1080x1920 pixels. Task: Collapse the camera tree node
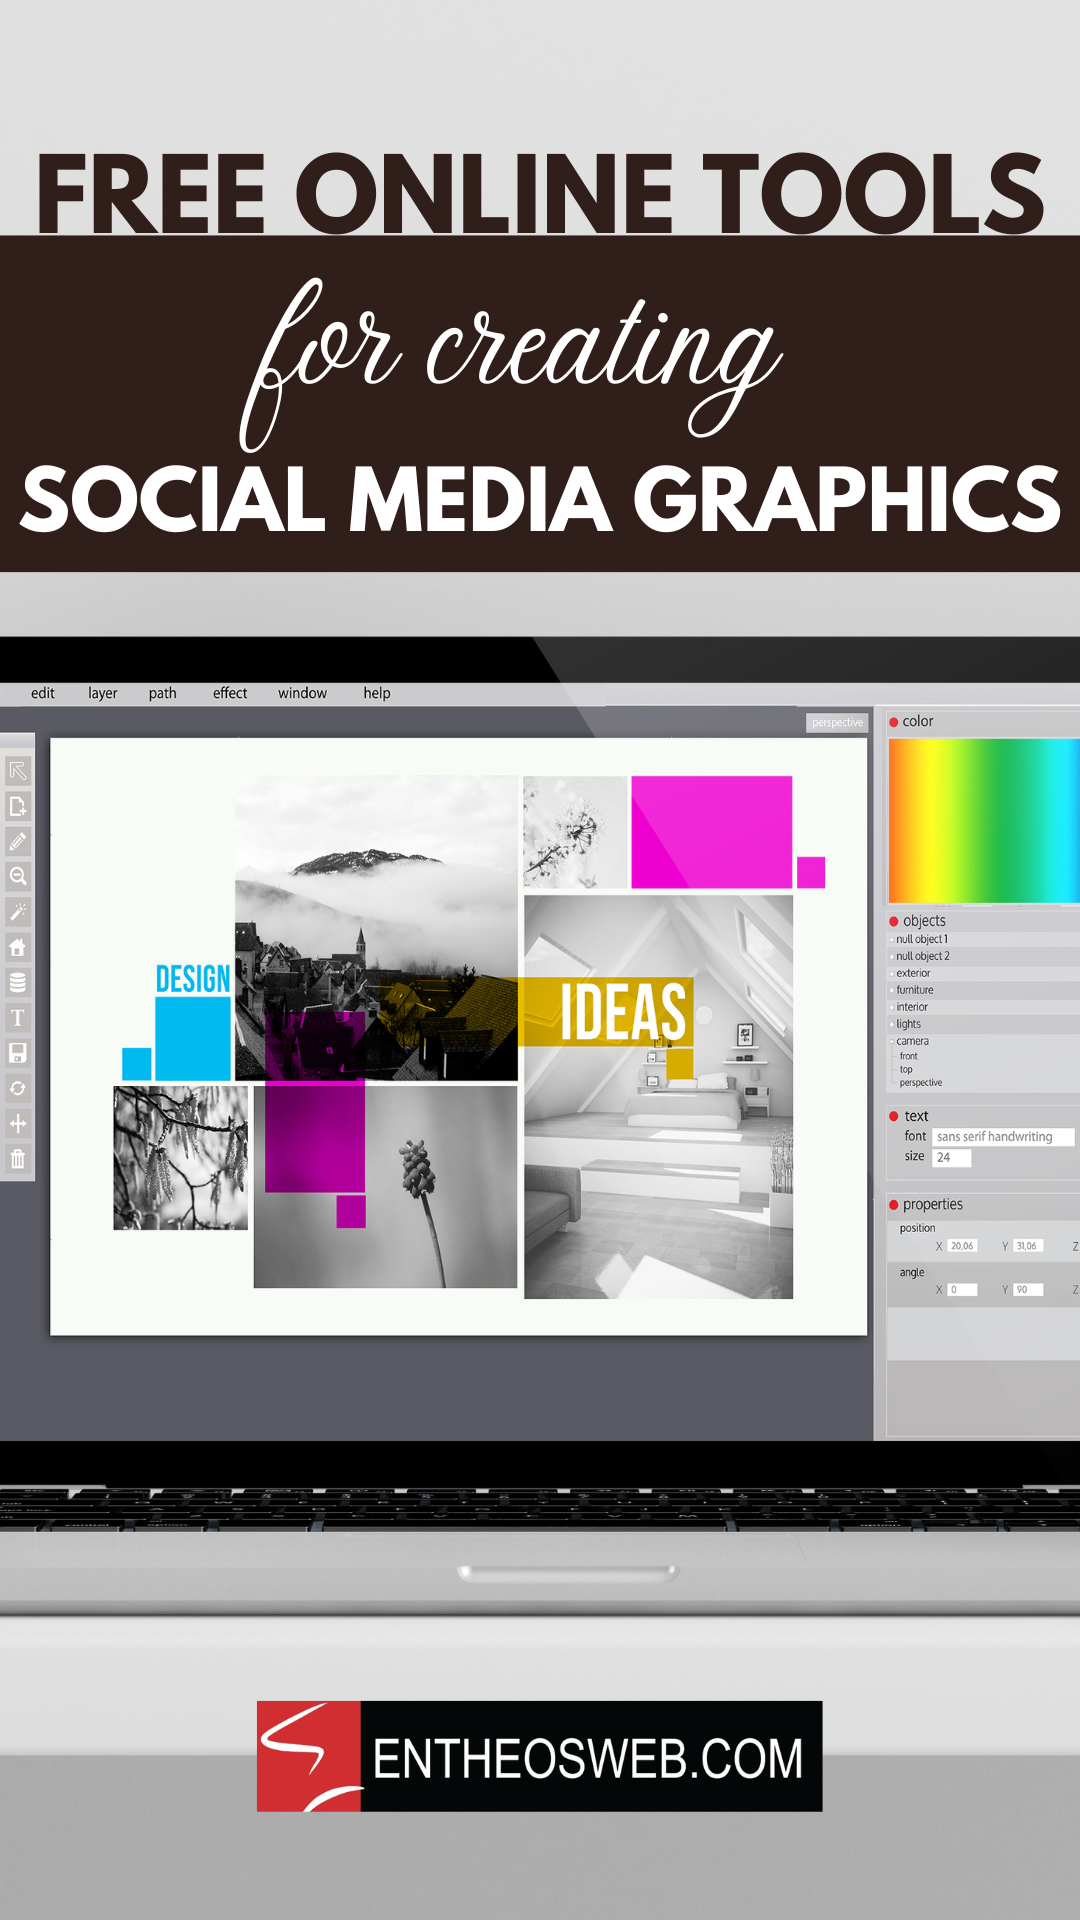point(892,1042)
